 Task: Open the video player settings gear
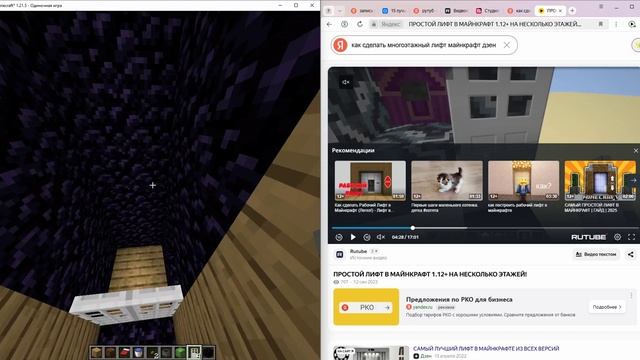[x=618, y=237]
